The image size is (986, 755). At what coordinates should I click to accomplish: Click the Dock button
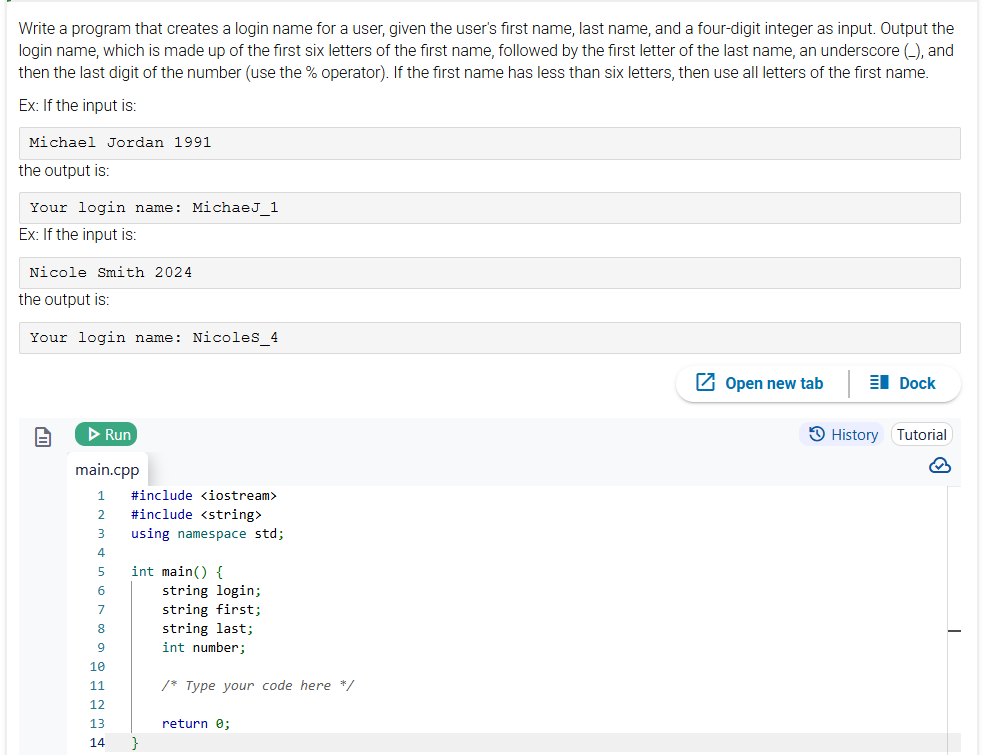[x=901, y=383]
